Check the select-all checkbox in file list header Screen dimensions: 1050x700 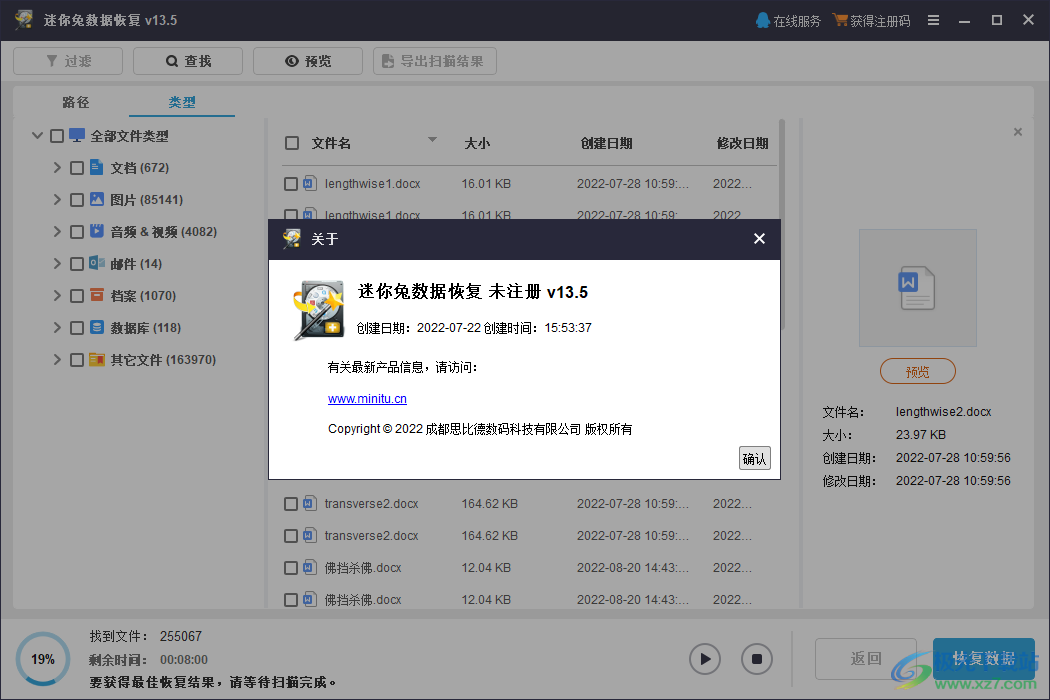291,142
